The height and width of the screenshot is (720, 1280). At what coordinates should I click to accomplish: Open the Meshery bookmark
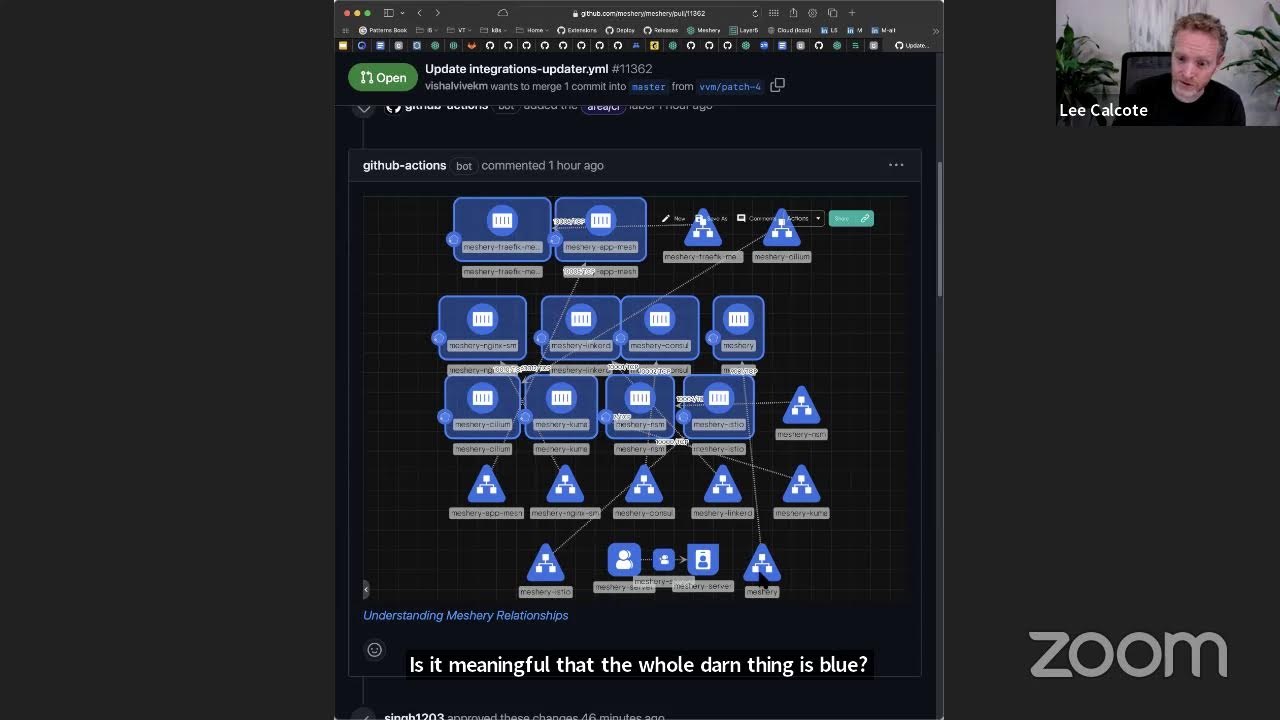coord(704,30)
